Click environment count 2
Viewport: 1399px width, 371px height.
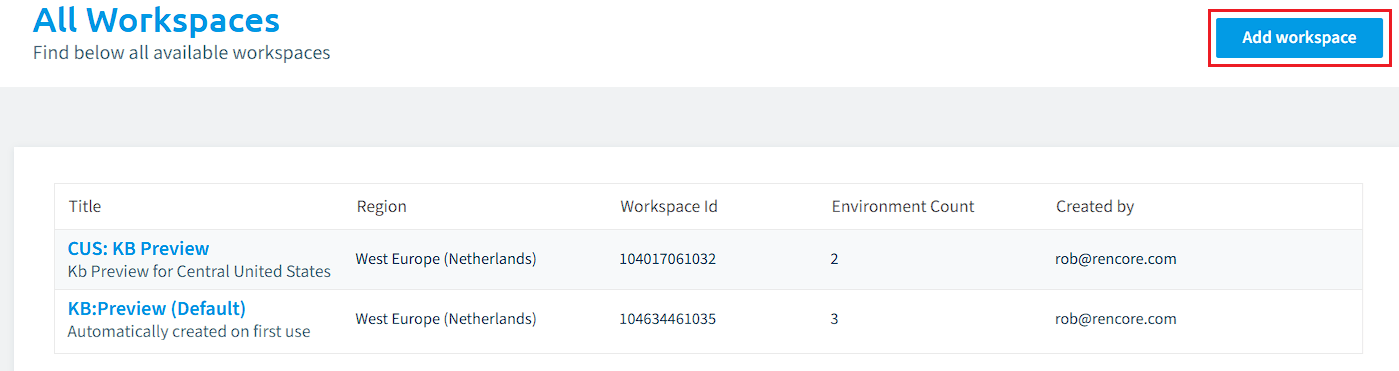834,259
